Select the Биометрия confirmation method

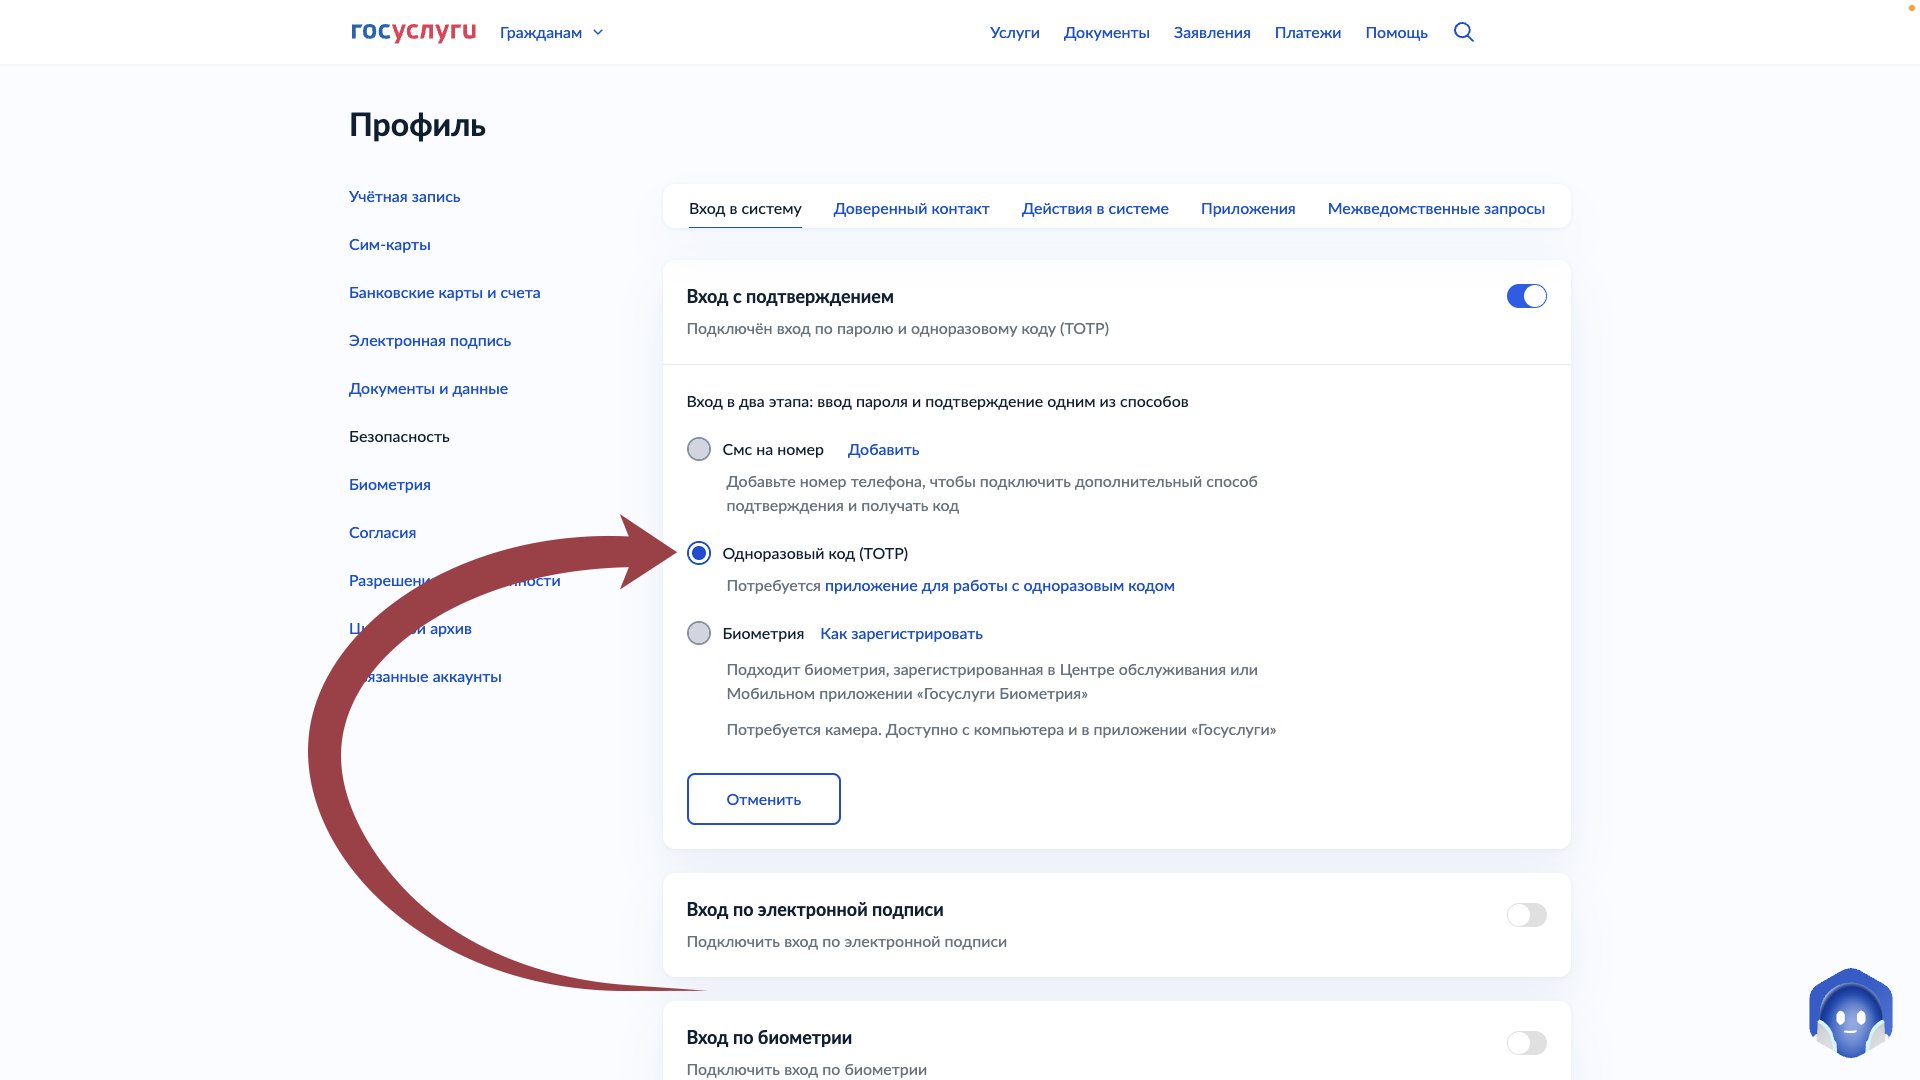point(700,633)
